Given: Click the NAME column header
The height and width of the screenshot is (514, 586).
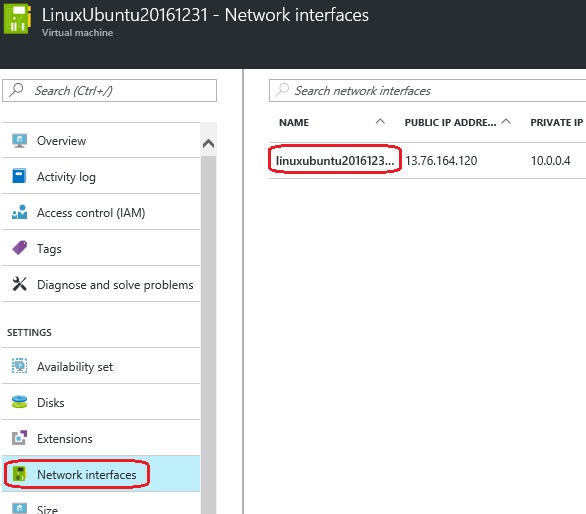Looking at the screenshot, I should tap(294, 123).
